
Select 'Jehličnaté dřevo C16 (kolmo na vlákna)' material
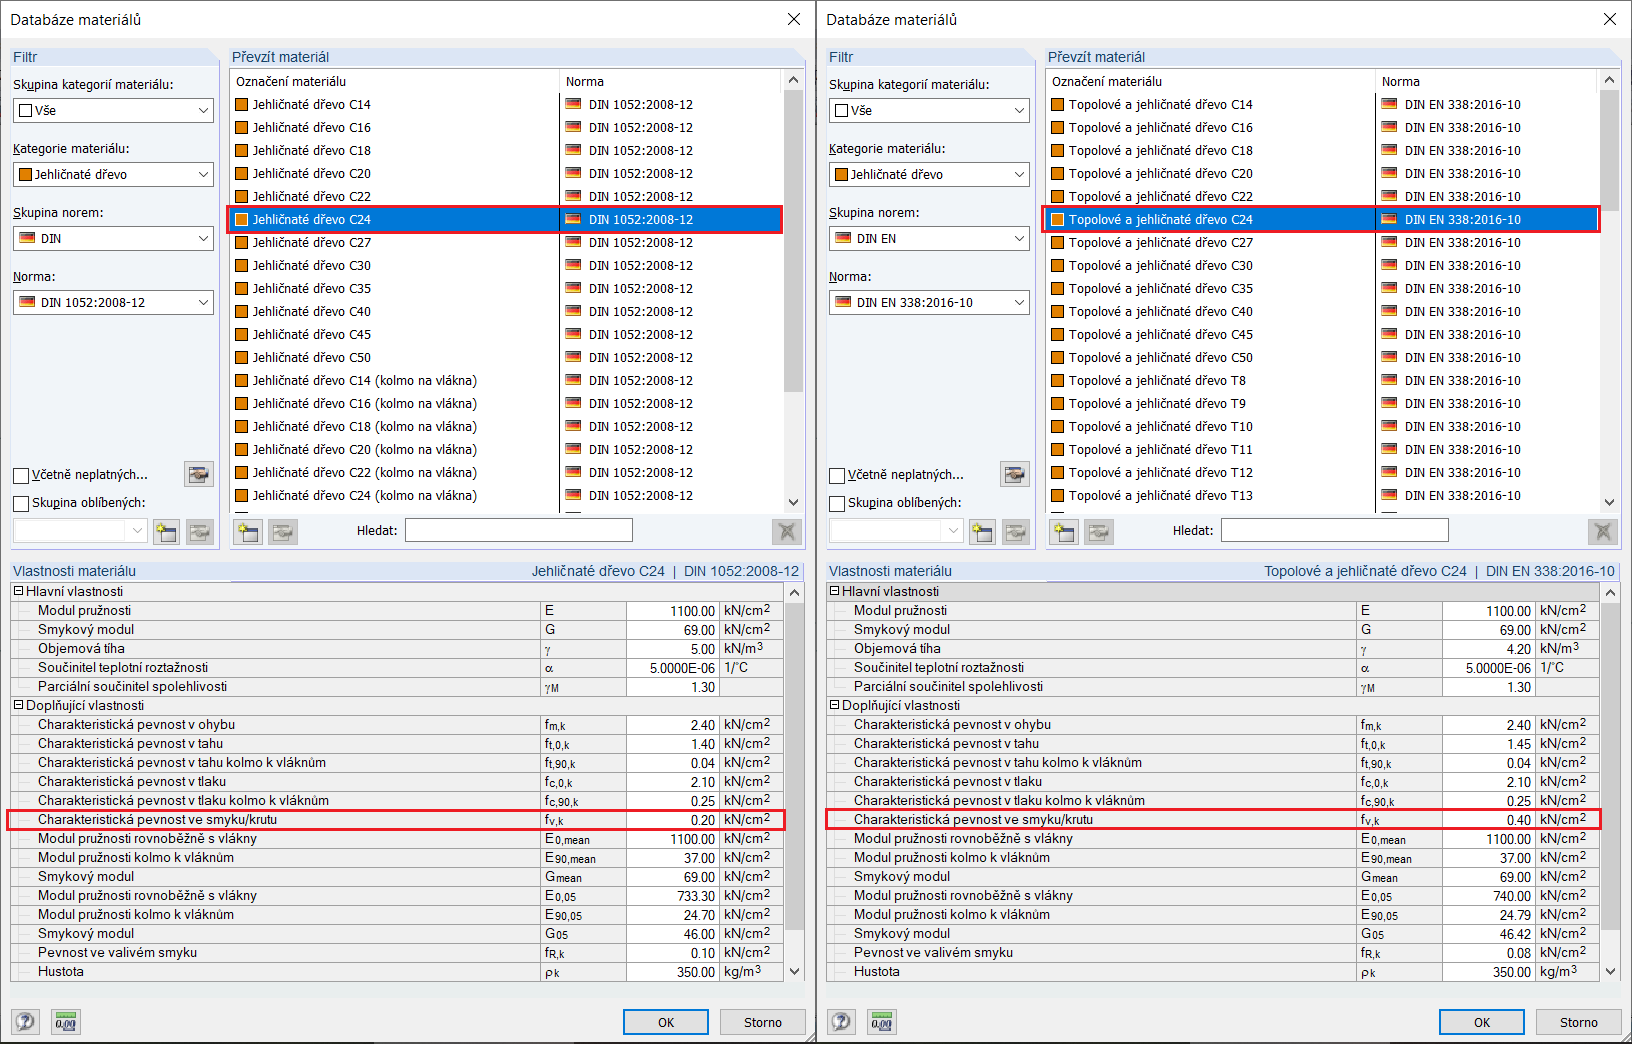506,403
